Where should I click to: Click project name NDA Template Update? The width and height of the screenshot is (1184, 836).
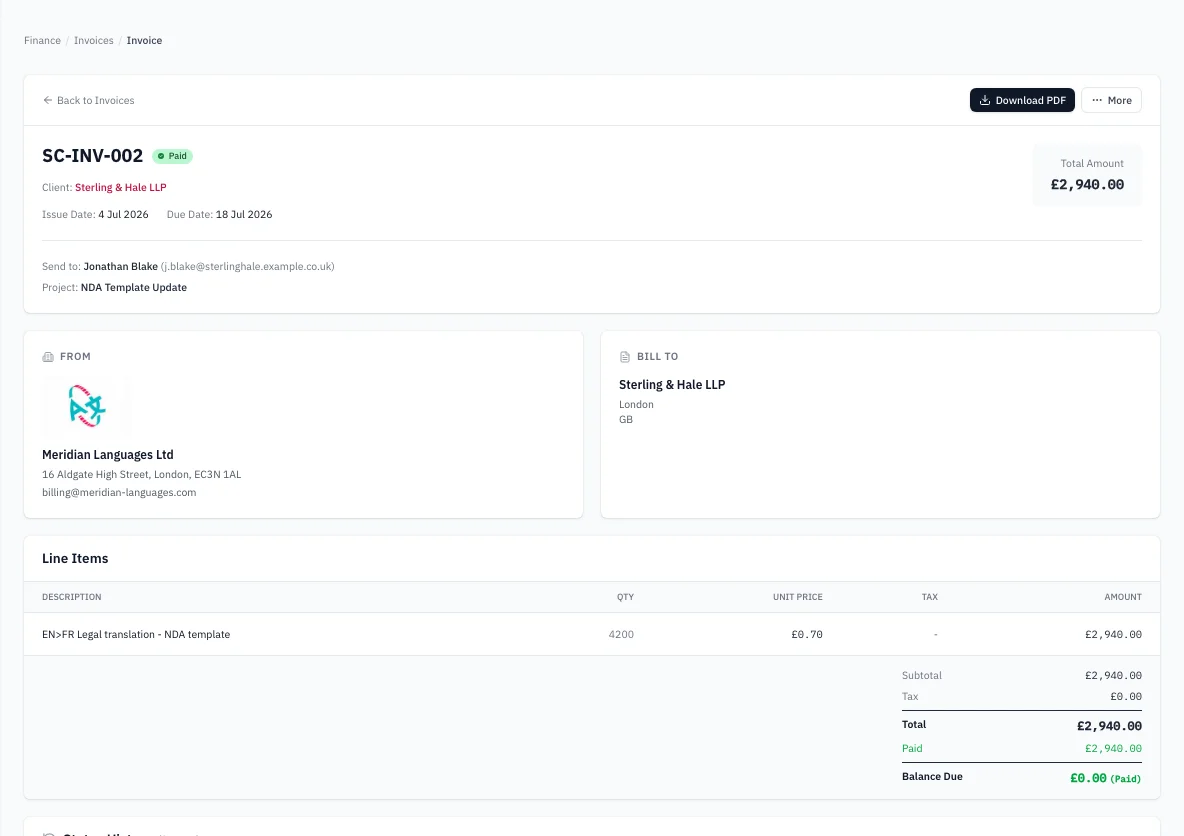click(x=134, y=288)
